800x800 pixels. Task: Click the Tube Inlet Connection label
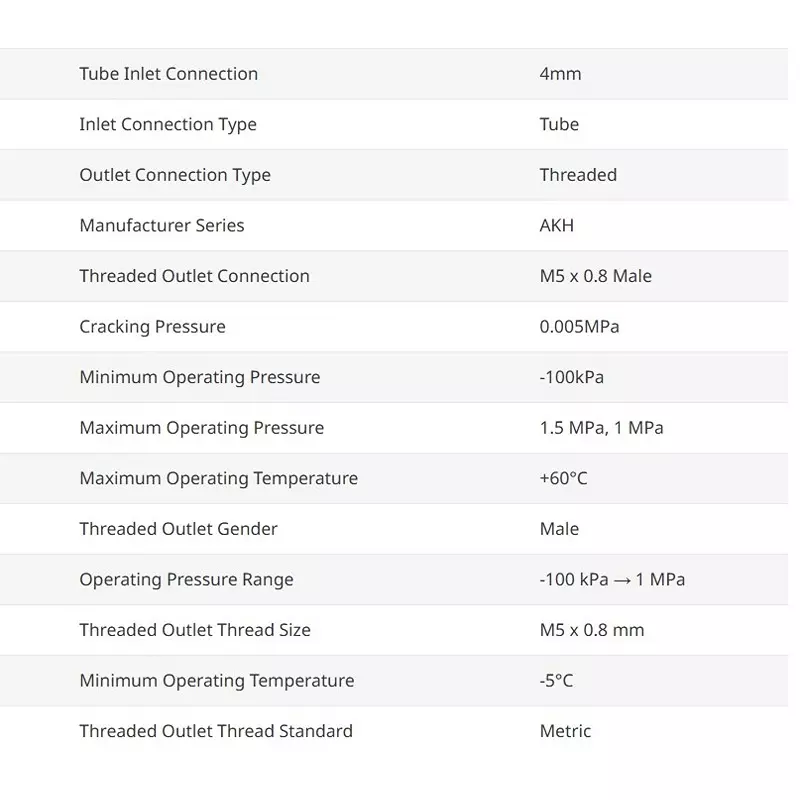click(x=168, y=74)
